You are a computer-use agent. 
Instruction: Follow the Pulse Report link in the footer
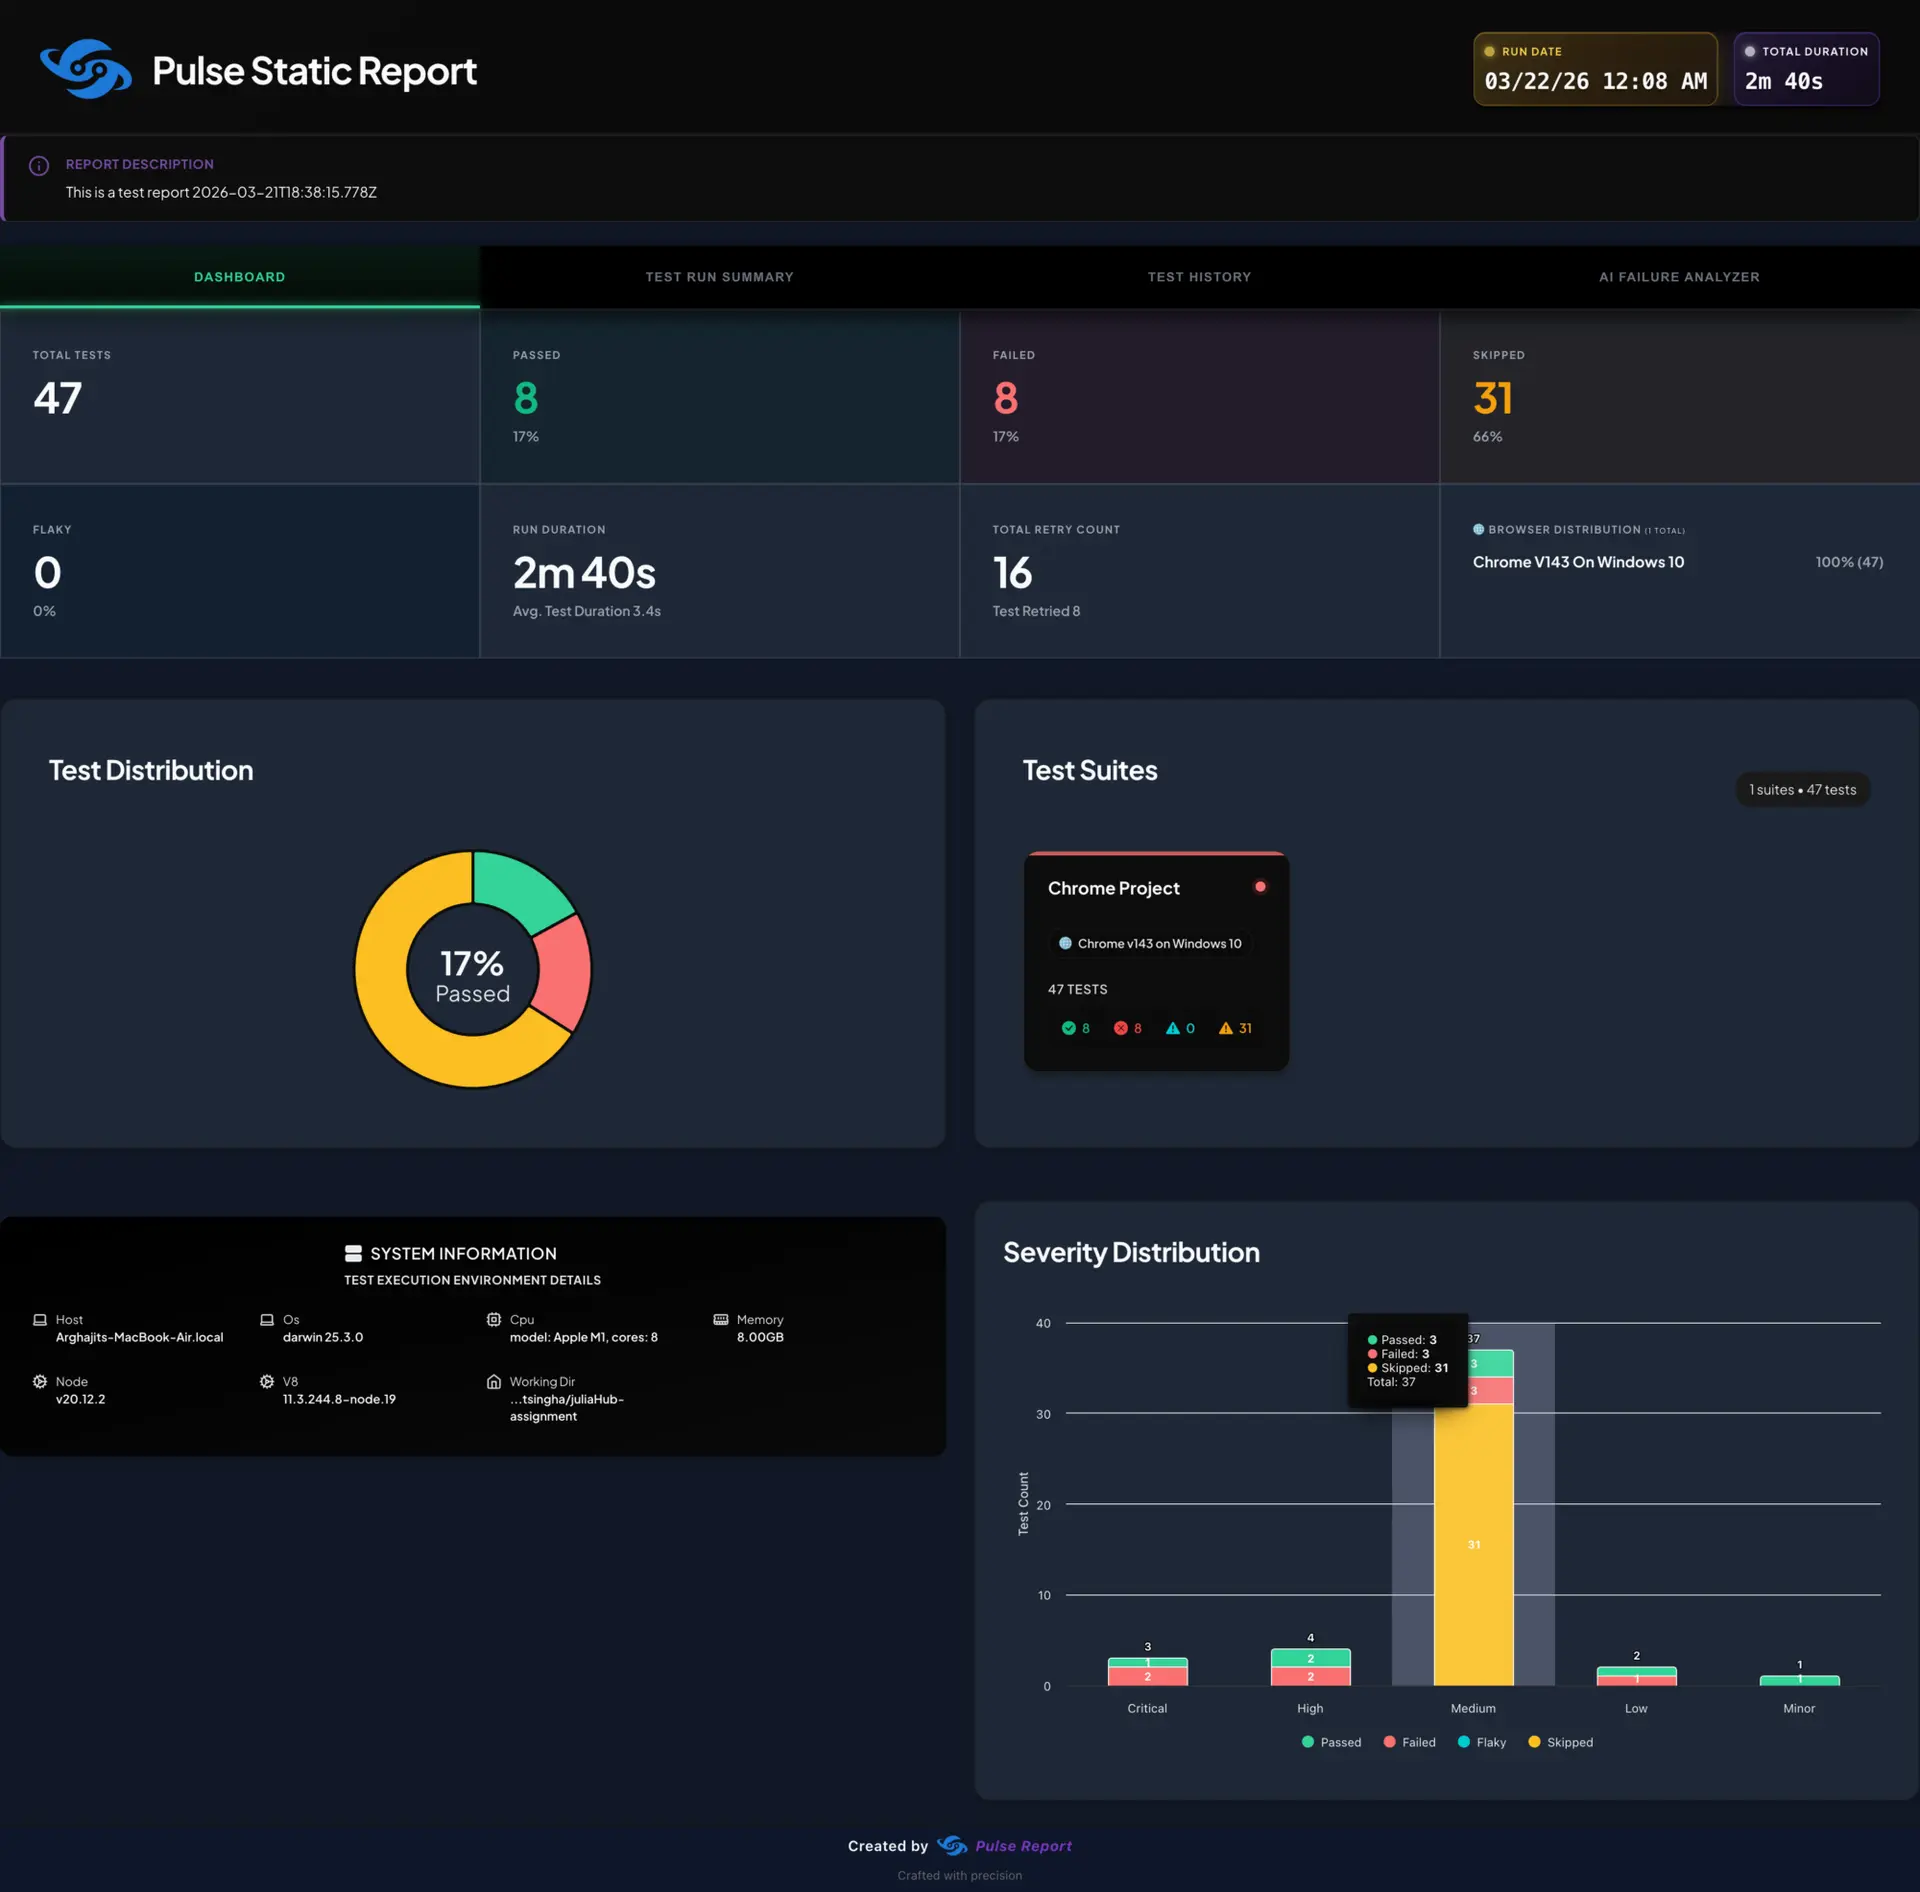tap(1023, 1846)
